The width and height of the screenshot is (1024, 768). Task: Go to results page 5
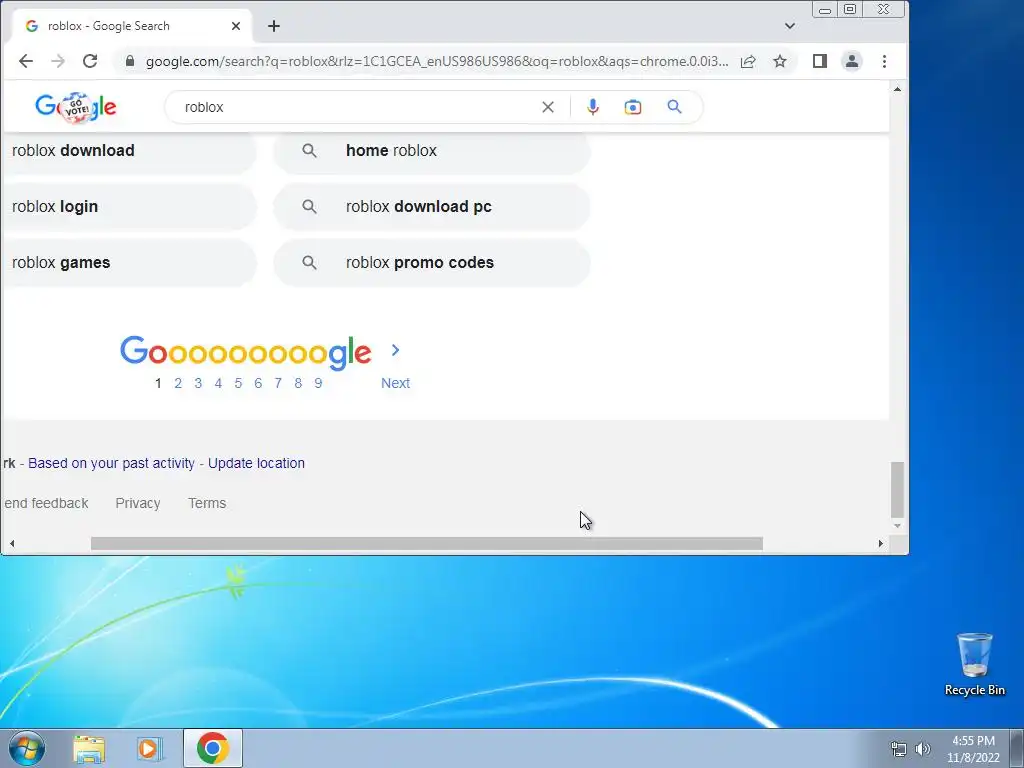238,383
